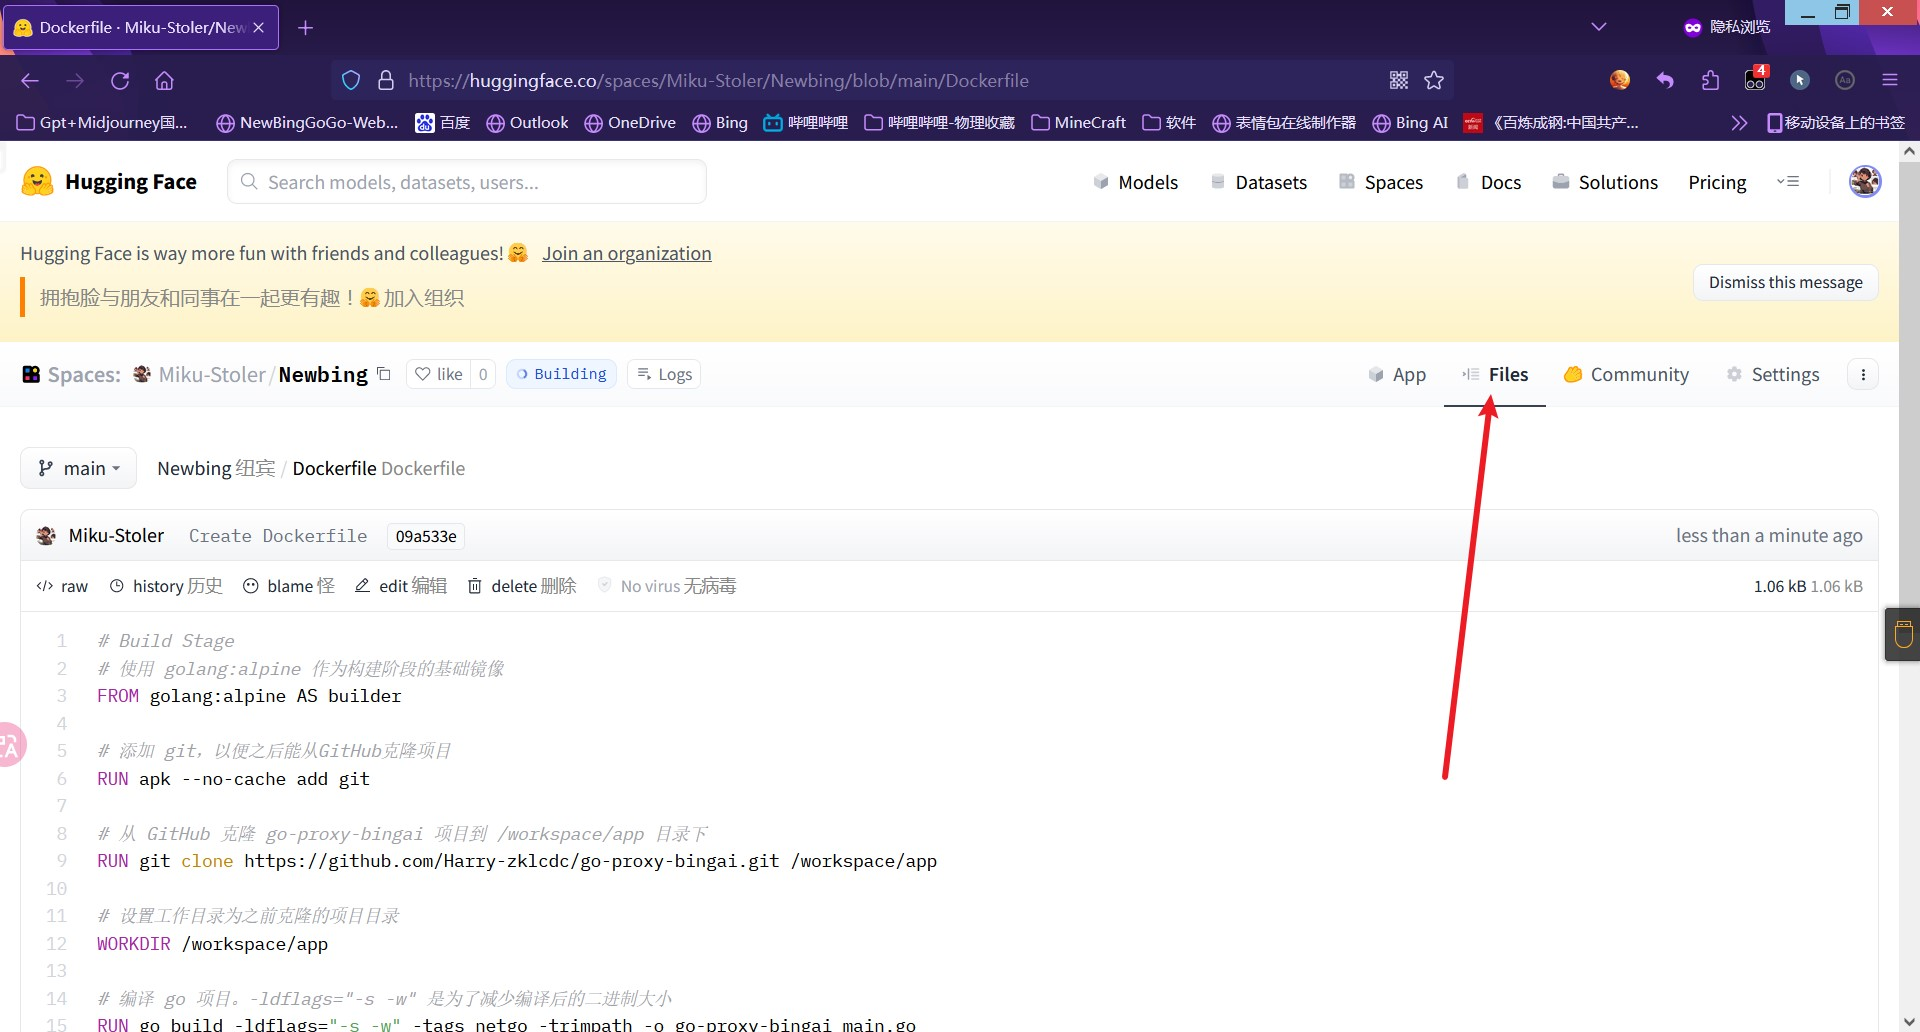The height and width of the screenshot is (1032, 1920).
Task: Open the blame view link
Action: click(289, 586)
